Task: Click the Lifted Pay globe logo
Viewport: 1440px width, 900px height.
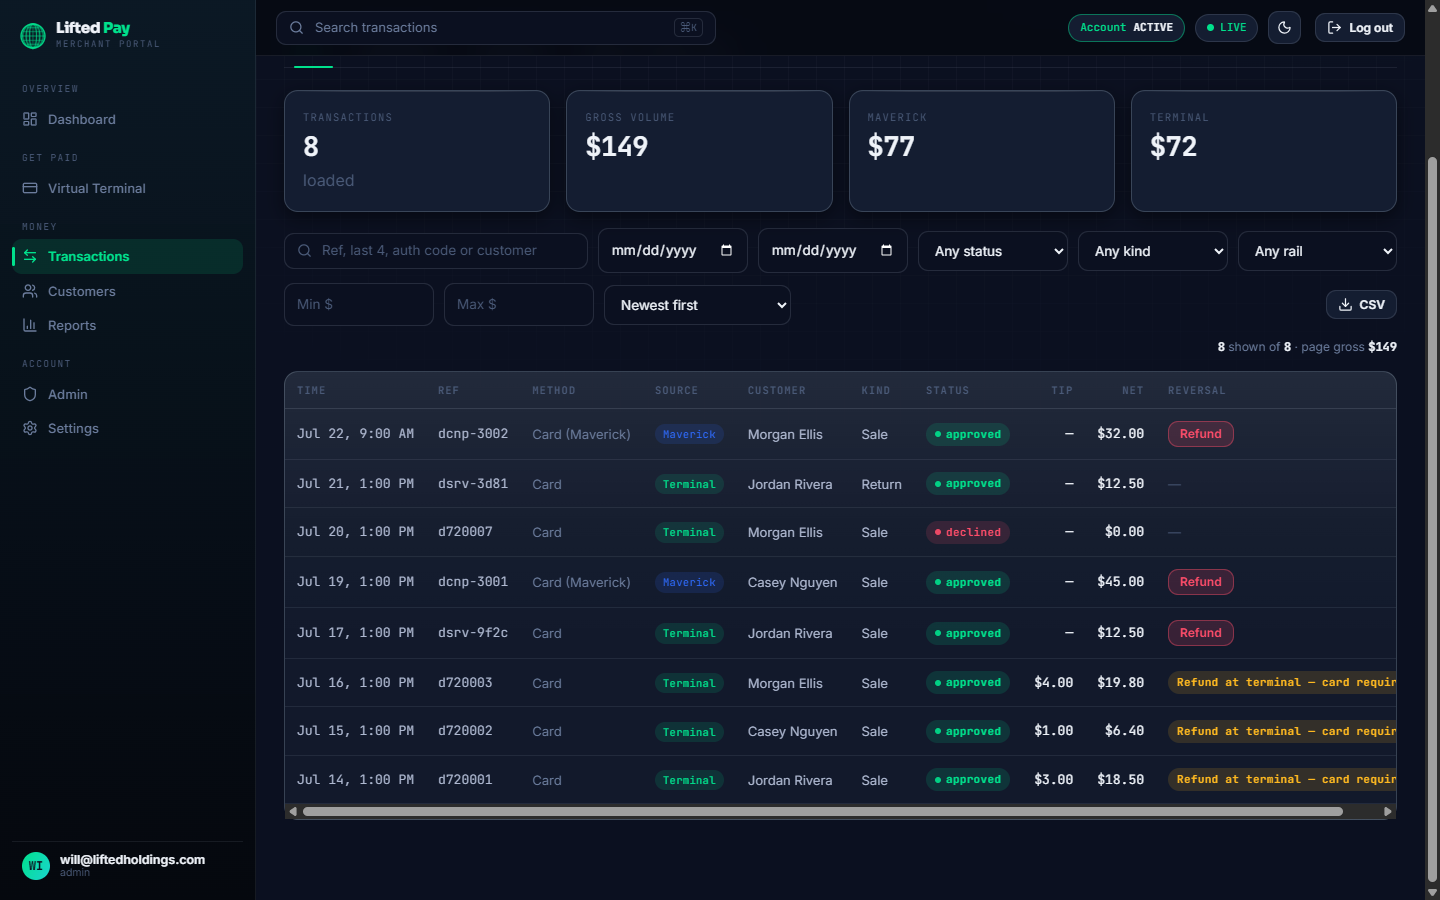Action: [x=33, y=36]
